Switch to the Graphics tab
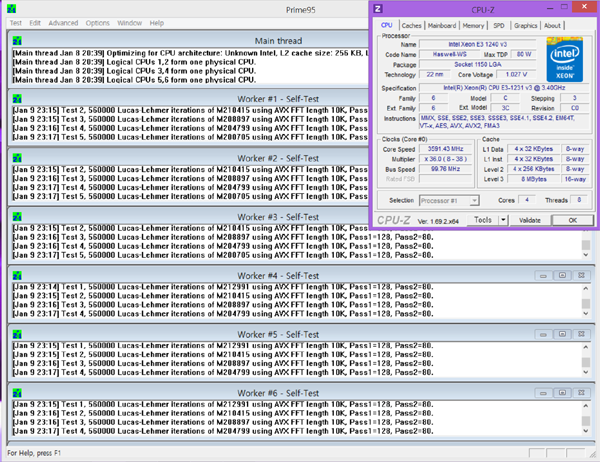Screen dimensions: 600x462 pyautogui.click(x=525, y=26)
